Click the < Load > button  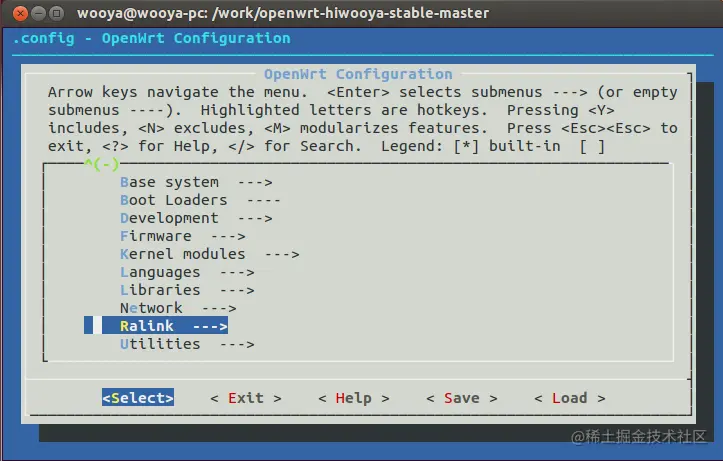coord(570,397)
